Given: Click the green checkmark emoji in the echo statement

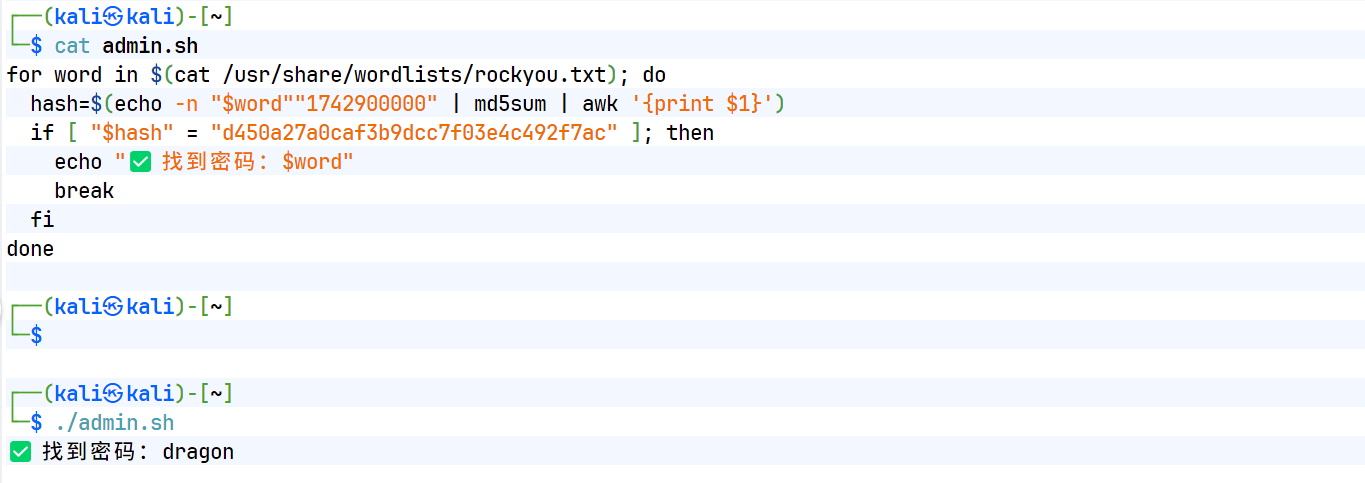Looking at the screenshot, I should pos(141,162).
